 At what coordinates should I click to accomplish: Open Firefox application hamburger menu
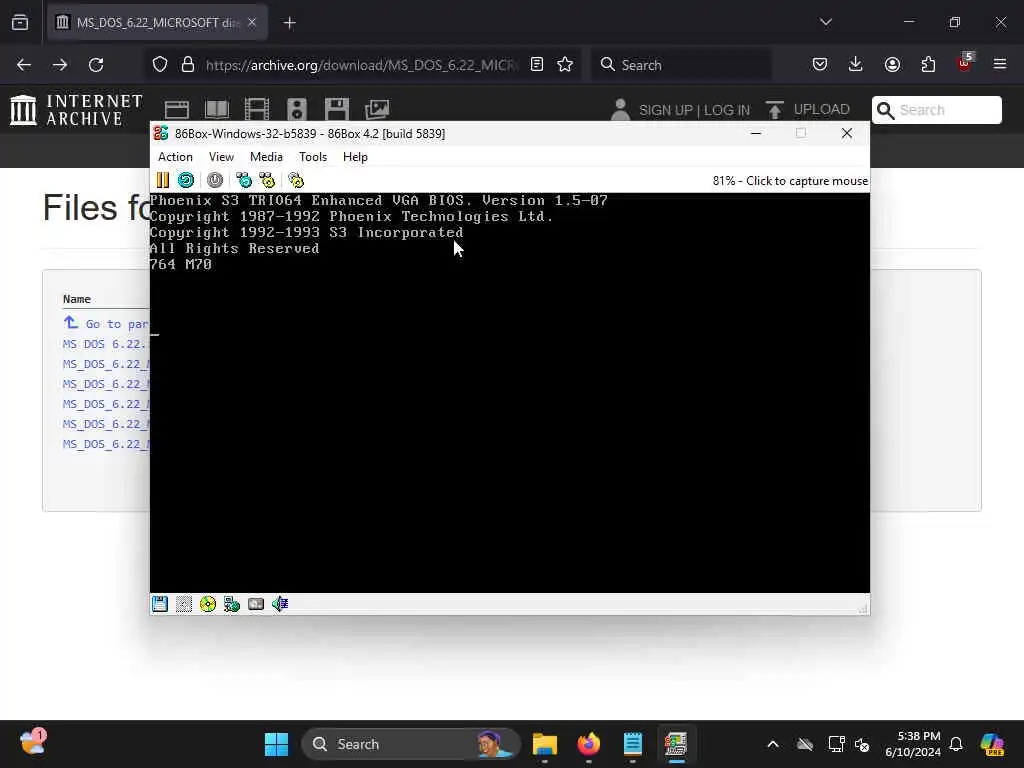(1000, 65)
